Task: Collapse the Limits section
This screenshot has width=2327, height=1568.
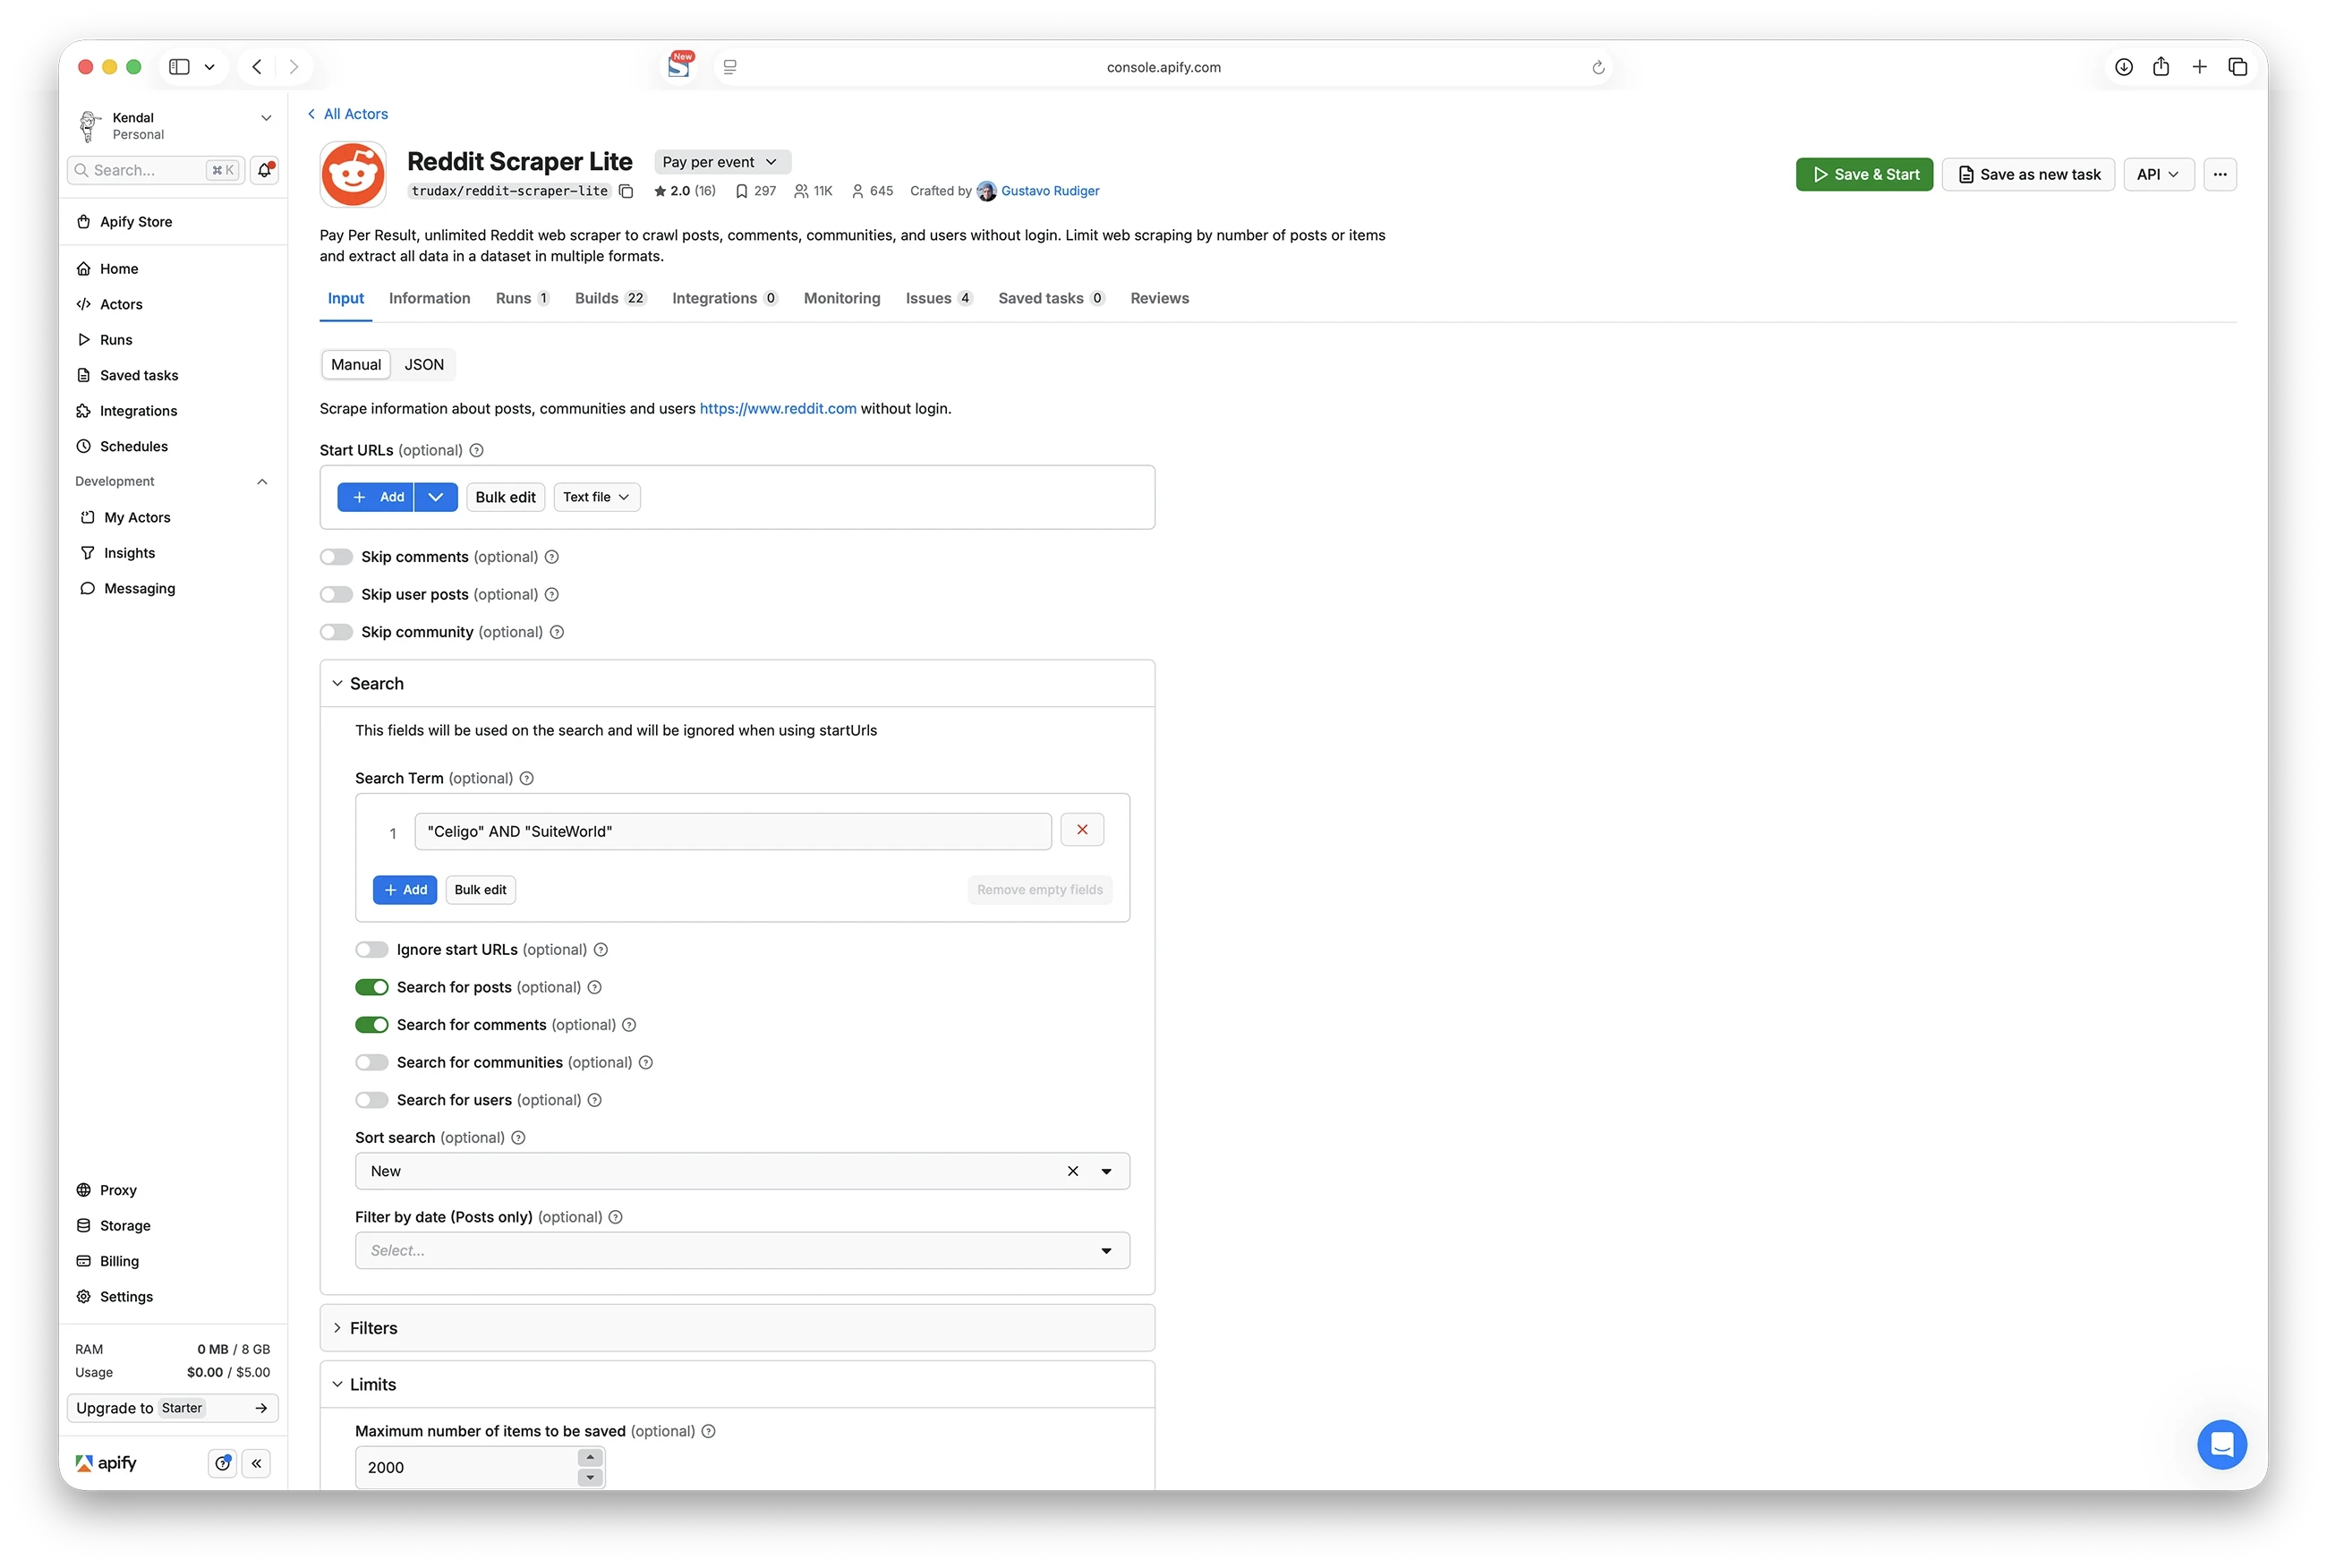Action: pos(737,1384)
